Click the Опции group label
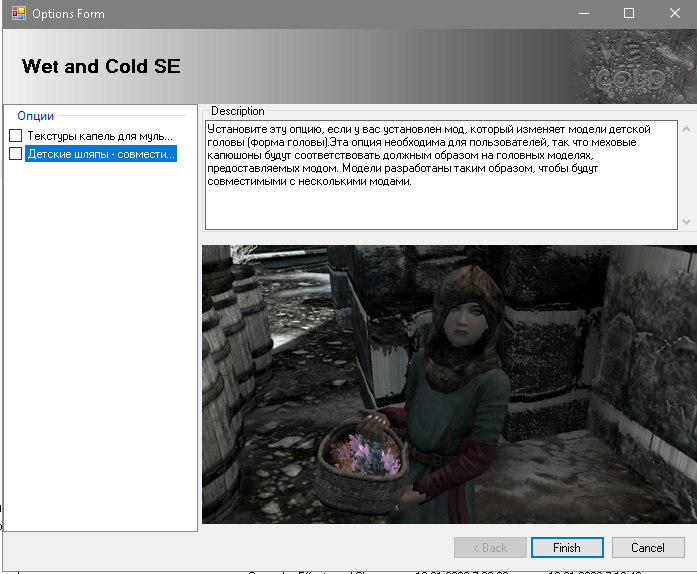The width and height of the screenshot is (697, 574). [x=36, y=116]
